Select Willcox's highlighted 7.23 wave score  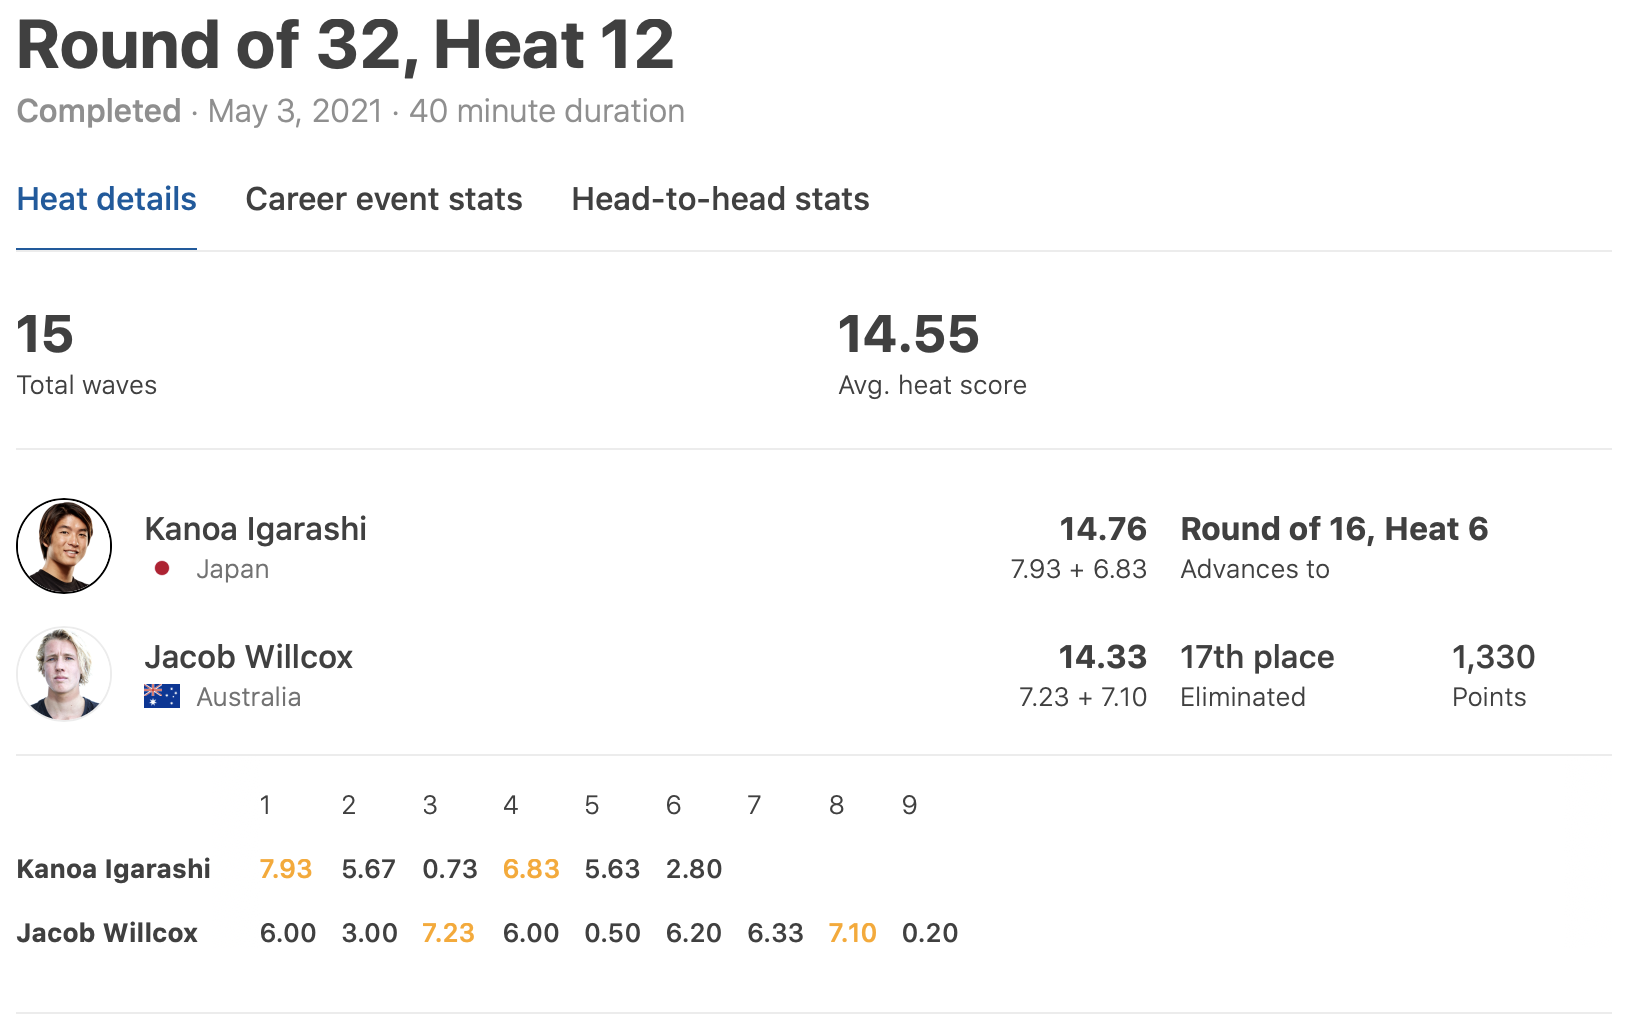[448, 933]
